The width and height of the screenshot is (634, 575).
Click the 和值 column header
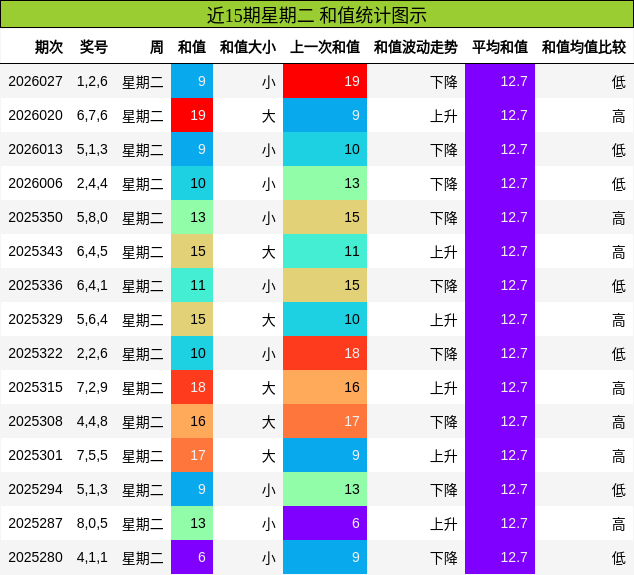click(x=192, y=47)
